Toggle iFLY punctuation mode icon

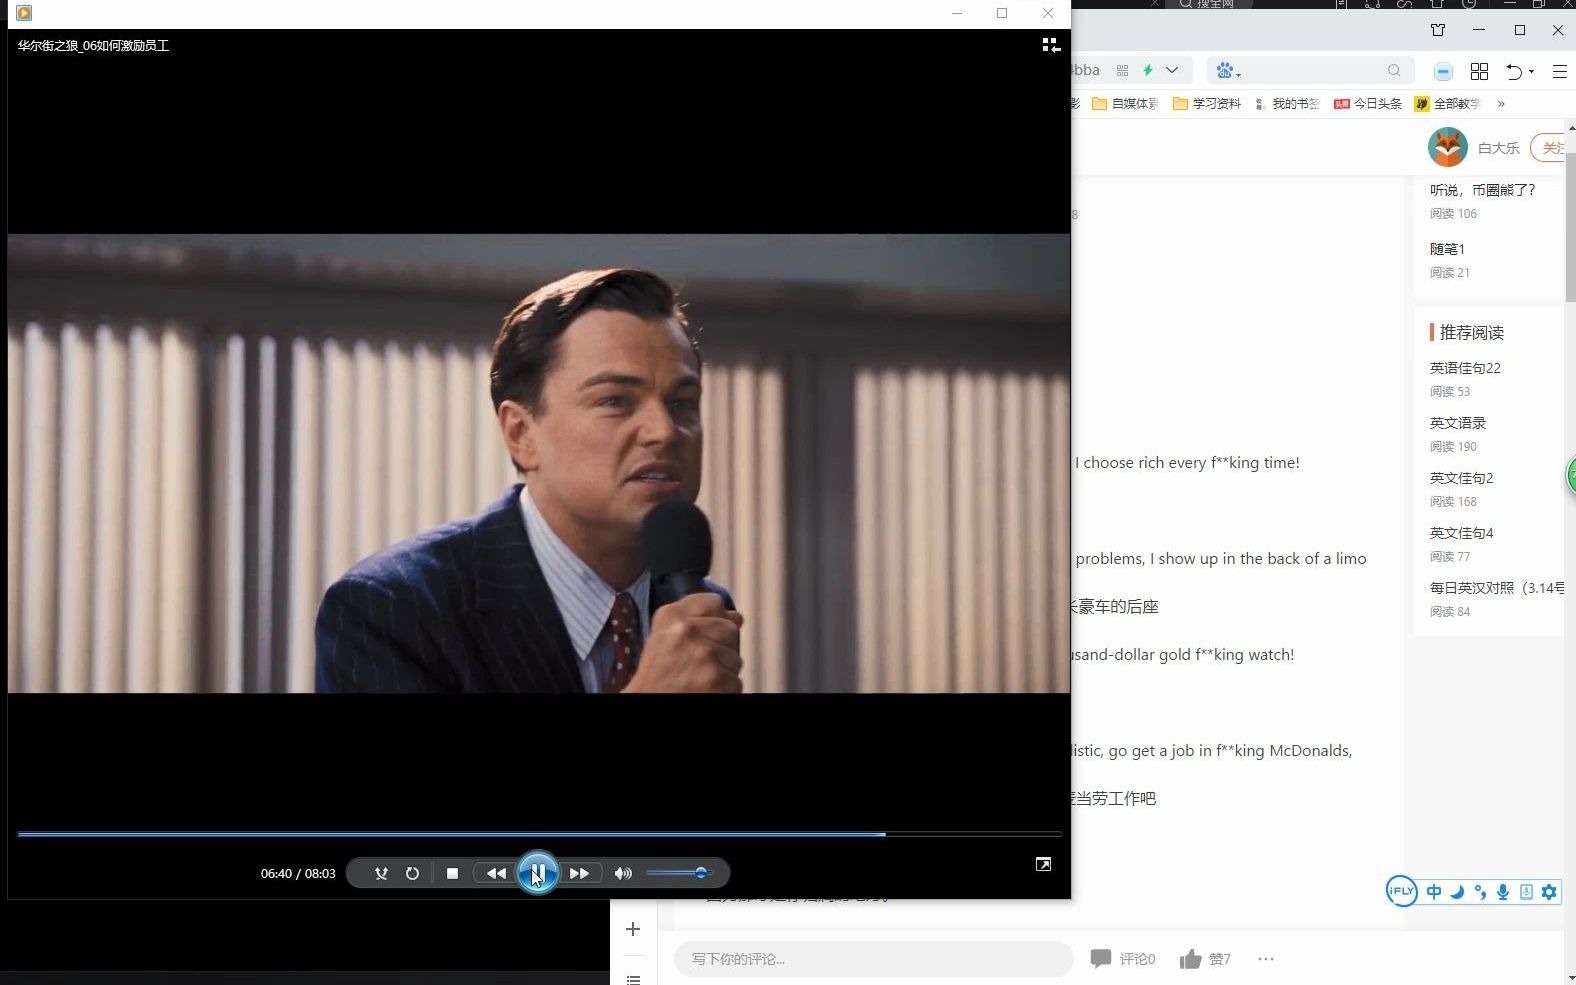[x=1480, y=892]
